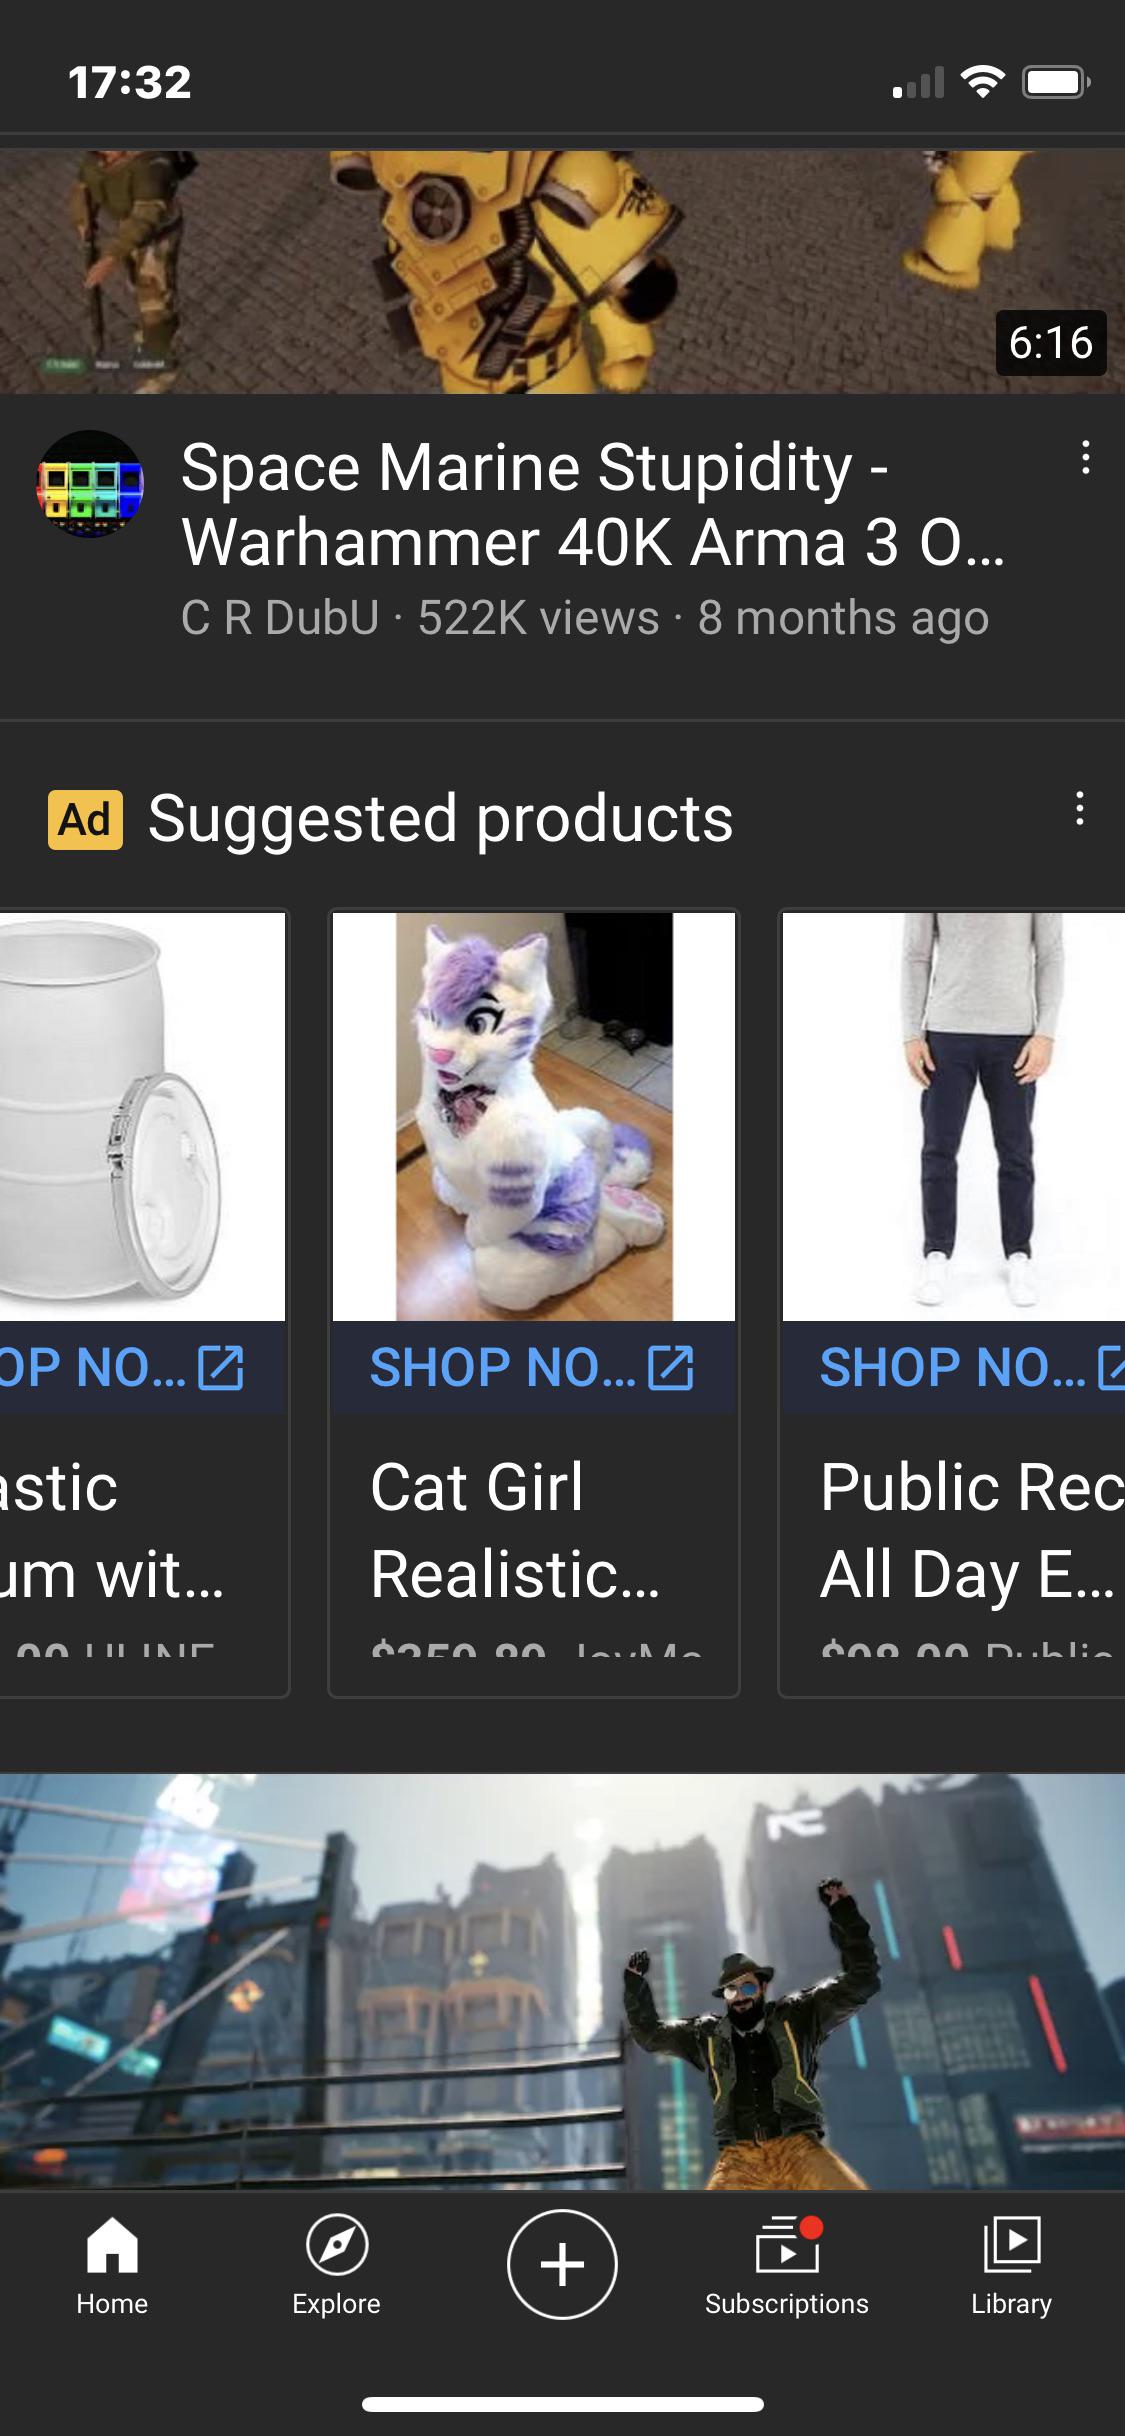Image resolution: width=1125 pixels, height=2436 pixels.
Task: Play the Space Marine video thumbnail
Action: [562, 272]
